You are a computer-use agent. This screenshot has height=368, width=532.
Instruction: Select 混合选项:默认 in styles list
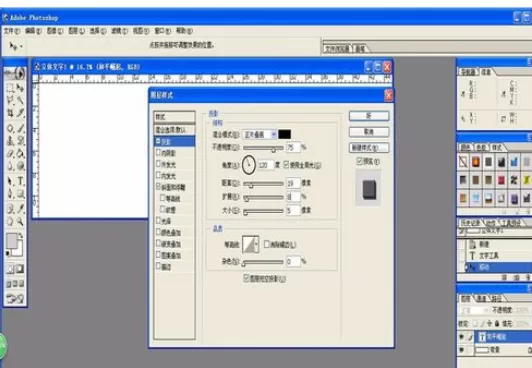tap(174, 130)
